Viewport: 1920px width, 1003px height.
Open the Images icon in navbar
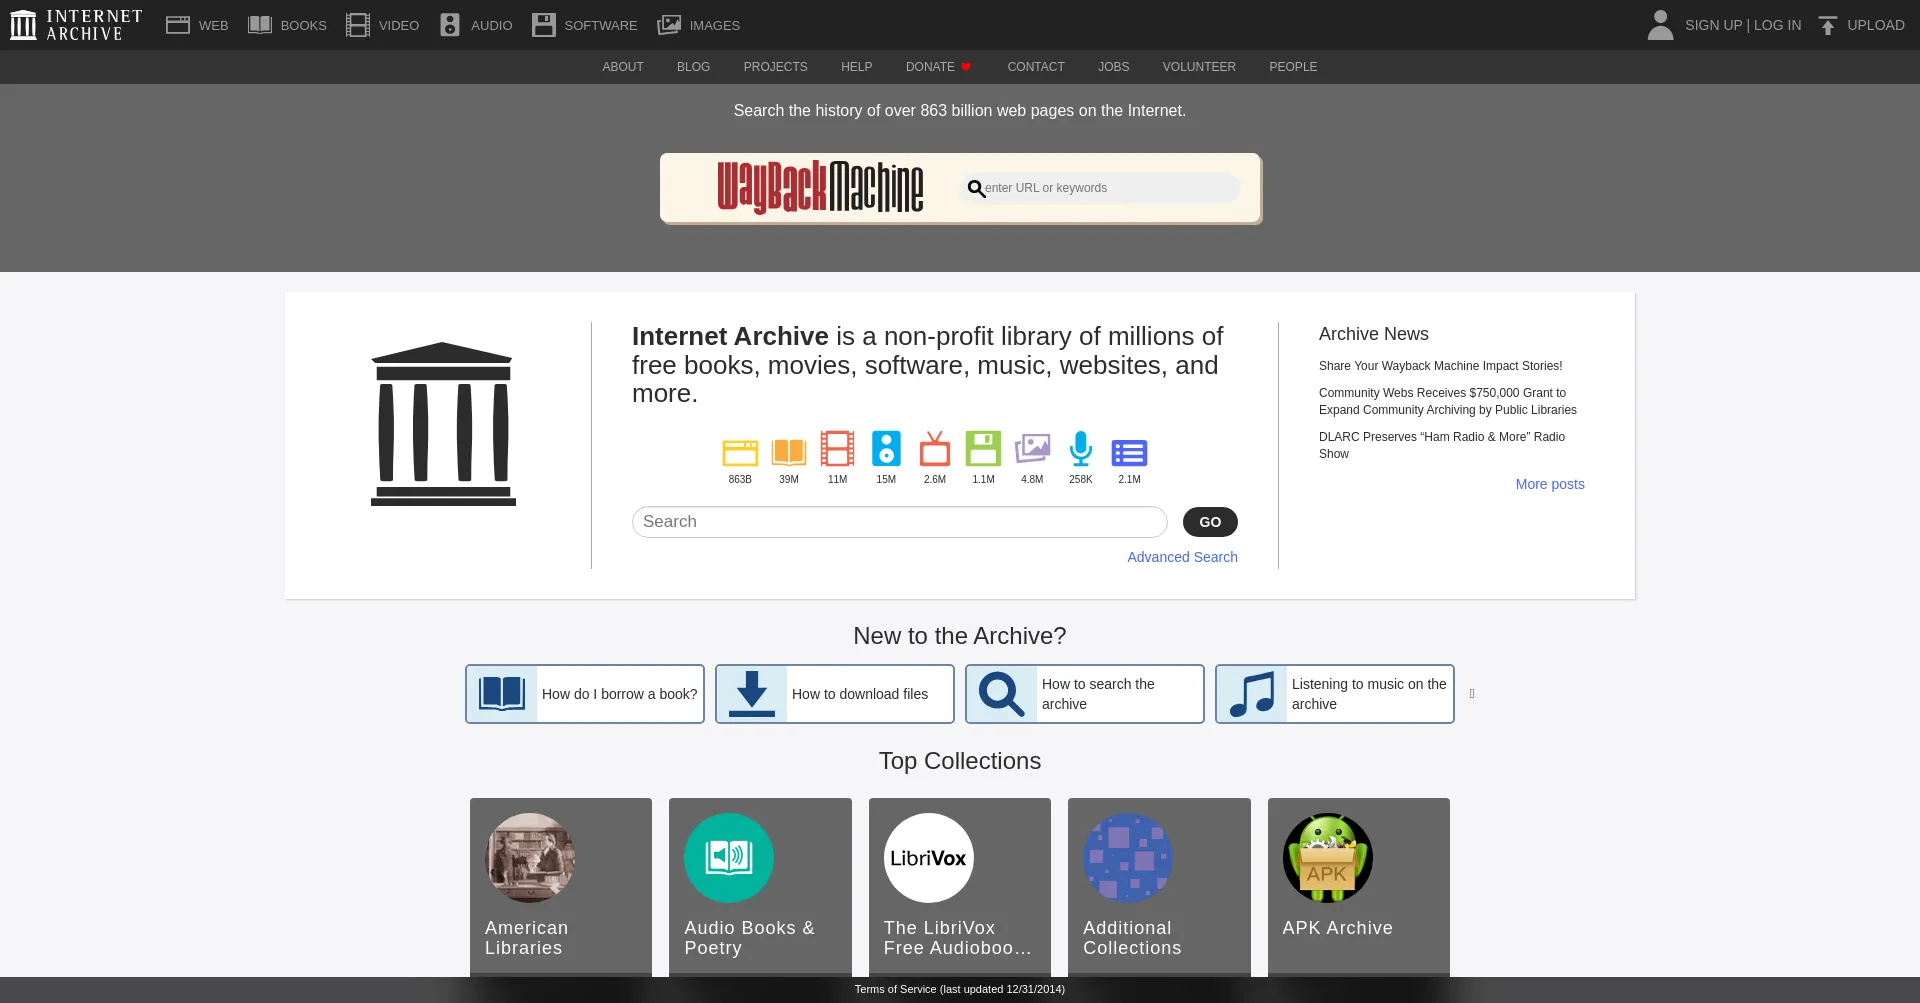click(669, 25)
